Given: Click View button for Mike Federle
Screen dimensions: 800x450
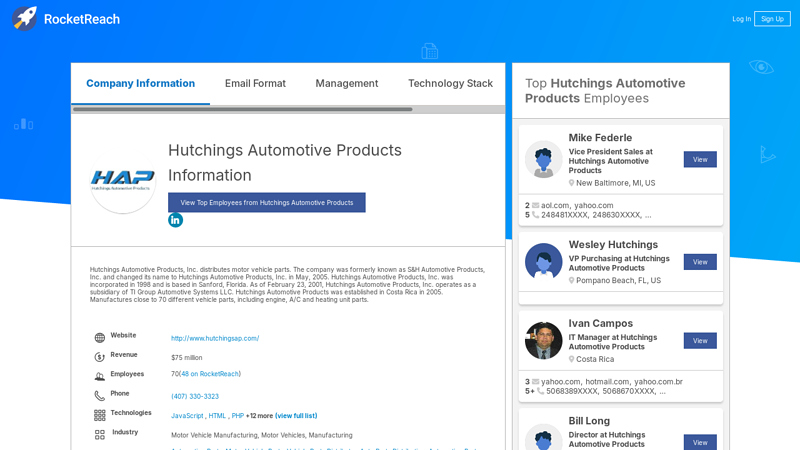Looking at the screenshot, I should pos(700,160).
